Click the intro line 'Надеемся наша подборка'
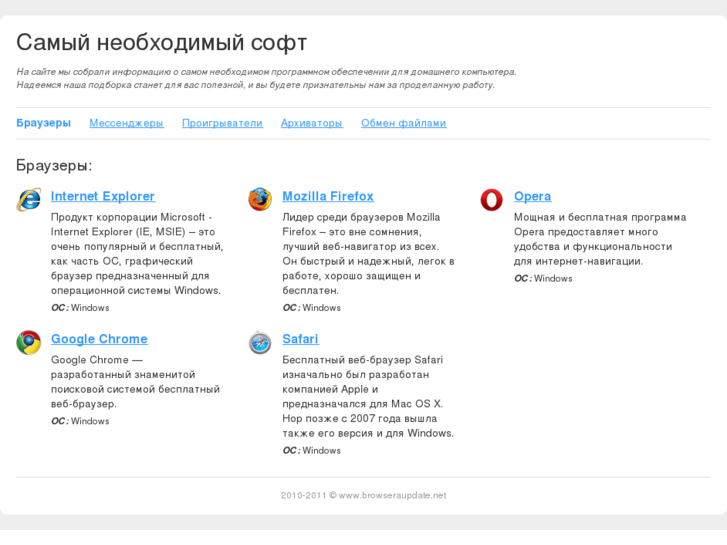 (x=255, y=85)
